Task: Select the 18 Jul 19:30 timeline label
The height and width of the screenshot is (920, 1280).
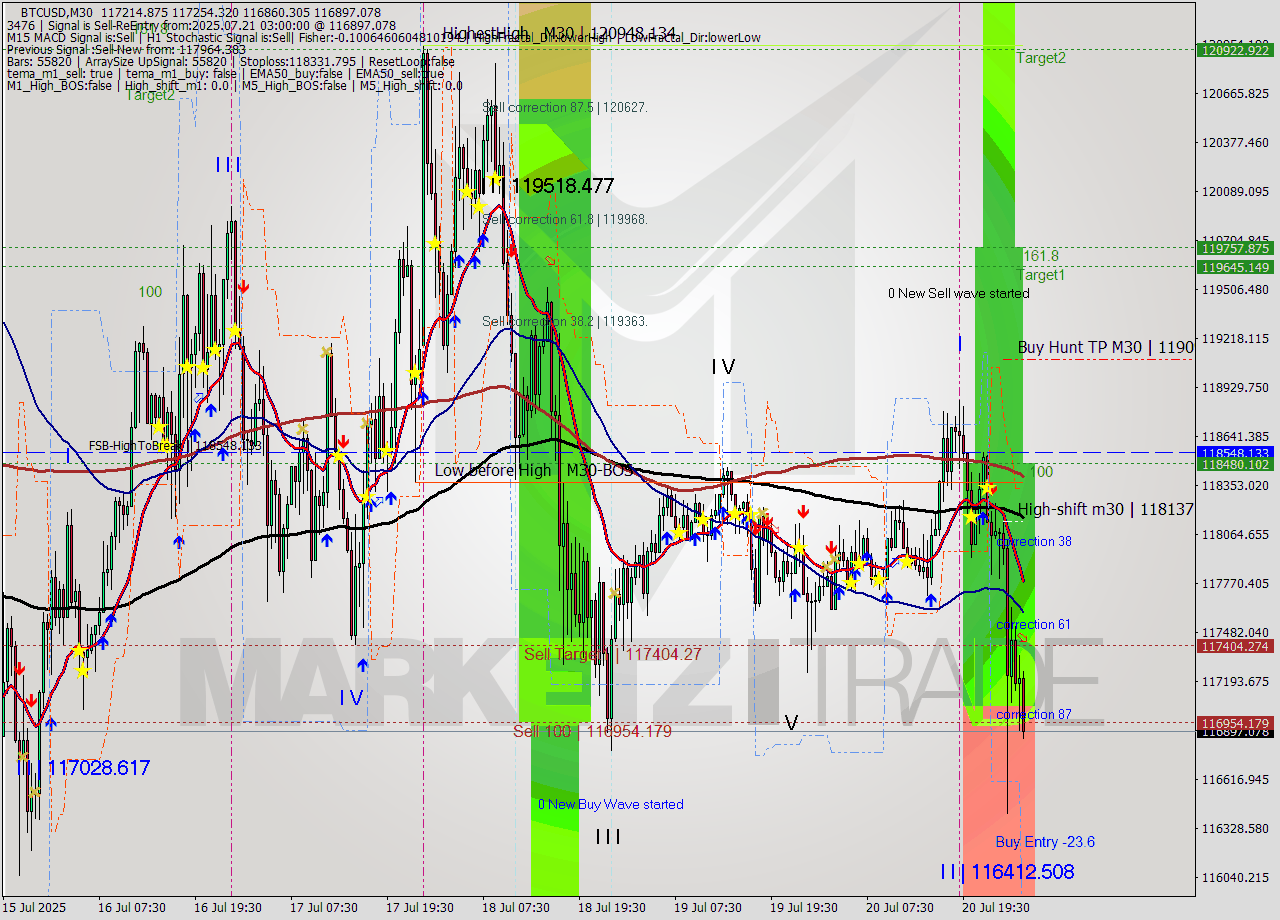Action: click(x=614, y=908)
